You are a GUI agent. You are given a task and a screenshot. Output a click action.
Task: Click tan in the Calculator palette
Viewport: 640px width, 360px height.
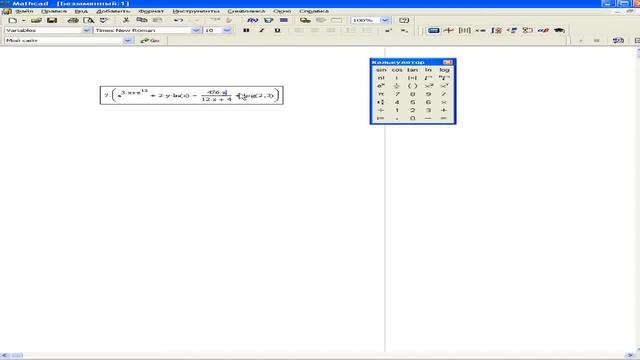click(412, 70)
